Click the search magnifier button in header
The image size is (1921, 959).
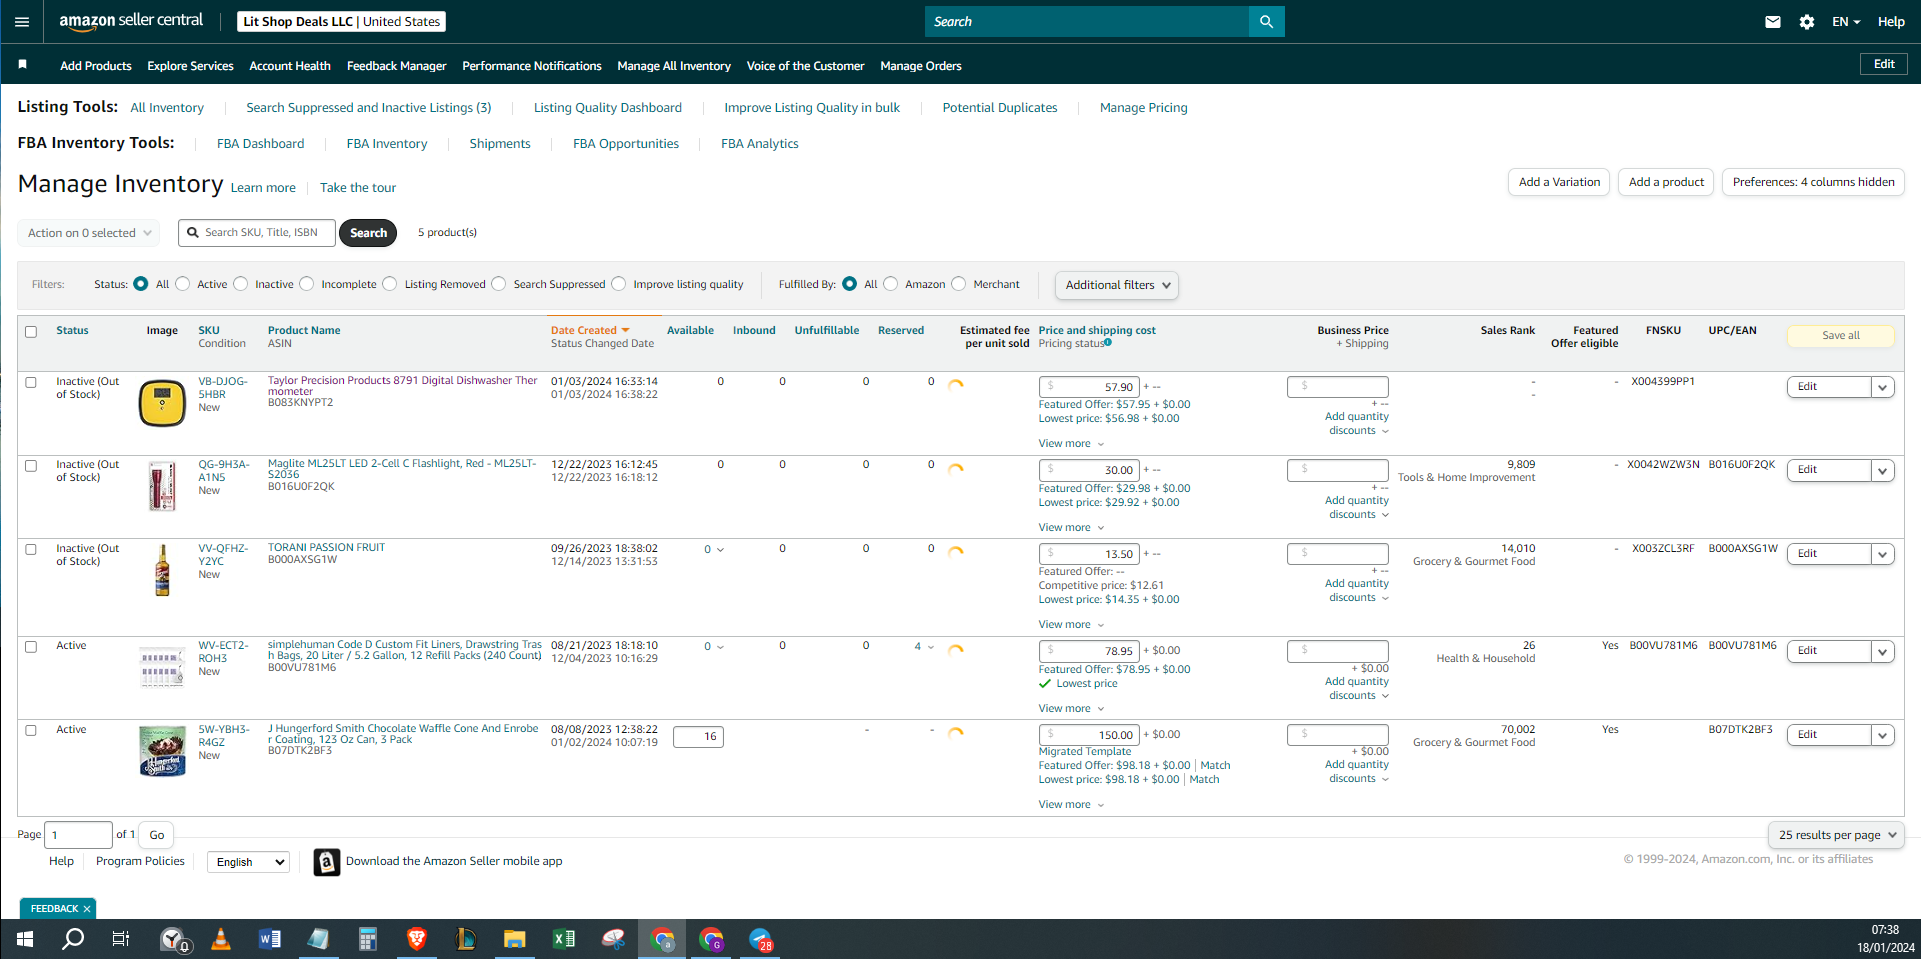coord(1266,21)
